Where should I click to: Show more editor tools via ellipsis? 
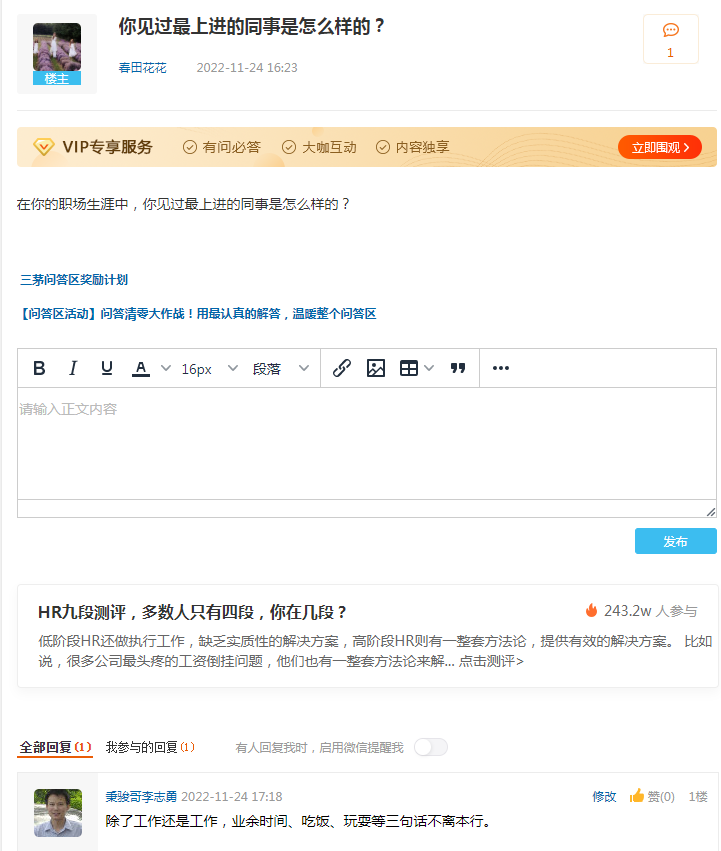pos(501,369)
